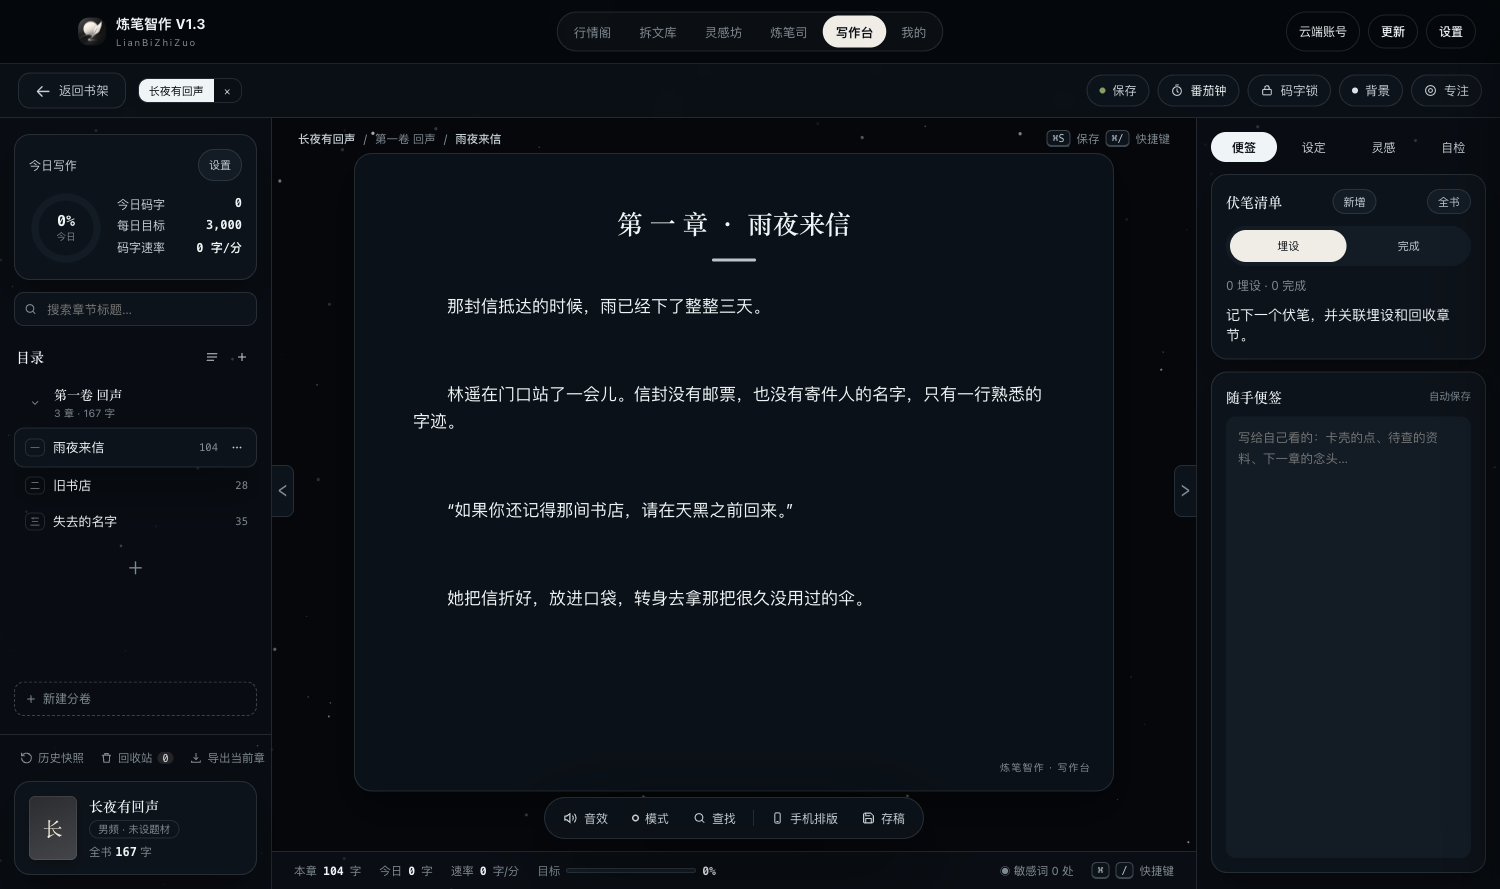This screenshot has width=1500, height=889.
Task: Toggle the 全书 scope for foreshadowing list
Action: click(x=1449, y=202)
